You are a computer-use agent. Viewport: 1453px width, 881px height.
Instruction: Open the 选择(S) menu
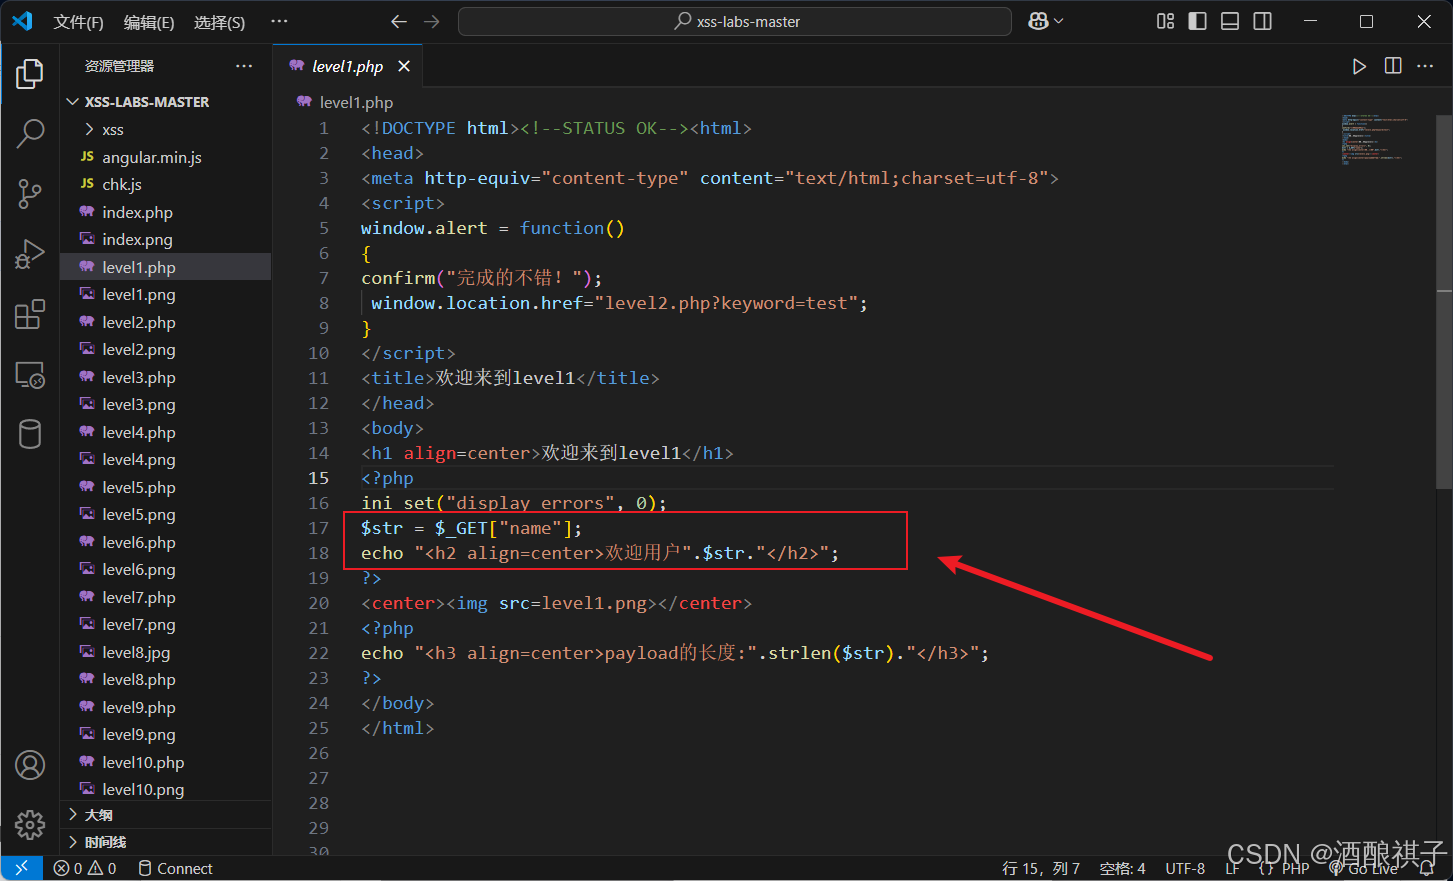coord(219,22)
